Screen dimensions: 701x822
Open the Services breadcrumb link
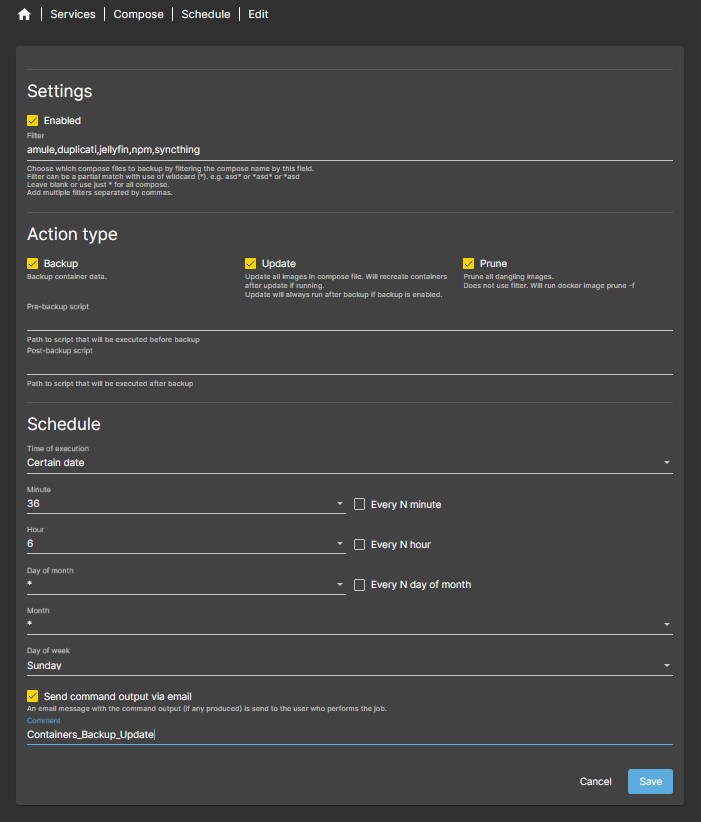coord(73,15)
